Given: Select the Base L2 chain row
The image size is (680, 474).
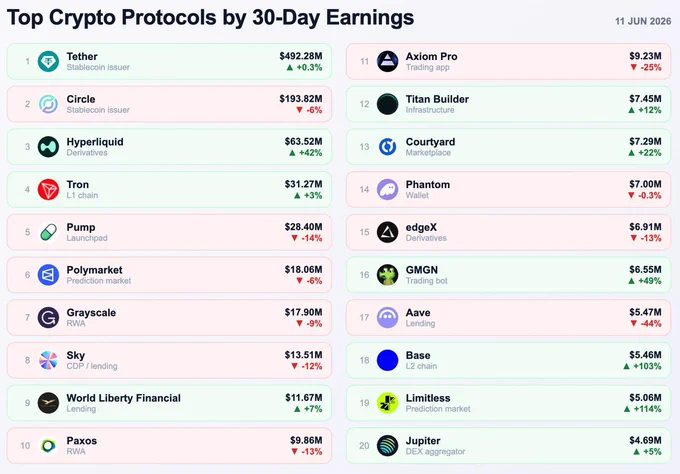Looking at the screenshot, I should click(x=508, y=360).
